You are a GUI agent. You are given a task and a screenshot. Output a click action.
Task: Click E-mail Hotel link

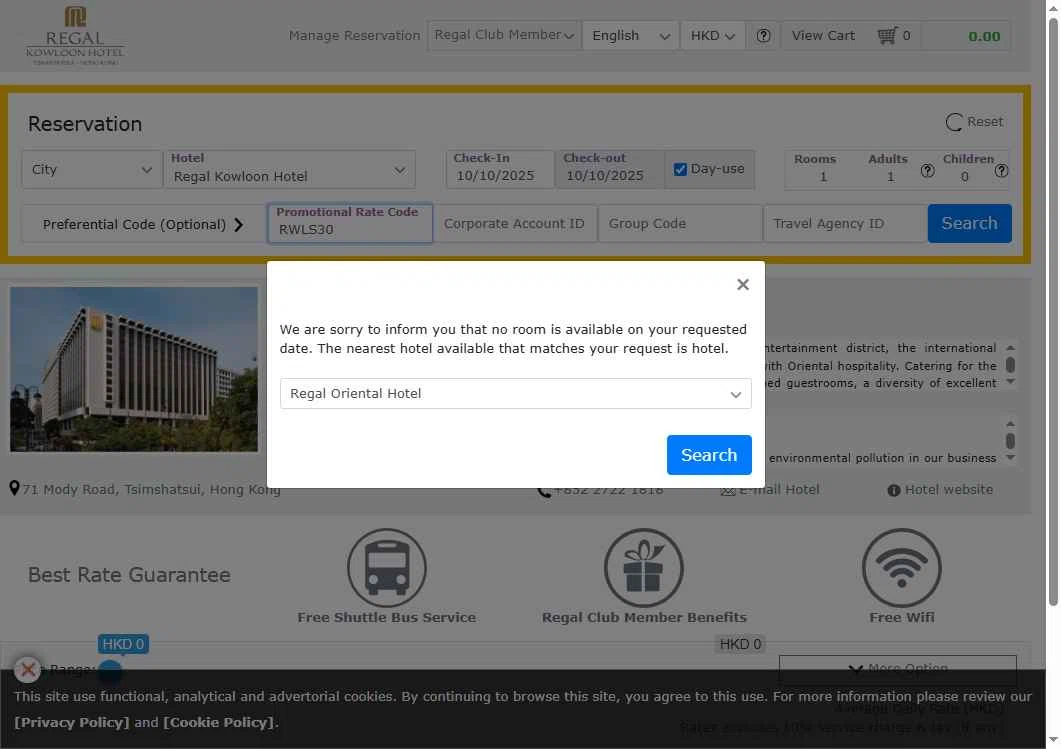779,490
